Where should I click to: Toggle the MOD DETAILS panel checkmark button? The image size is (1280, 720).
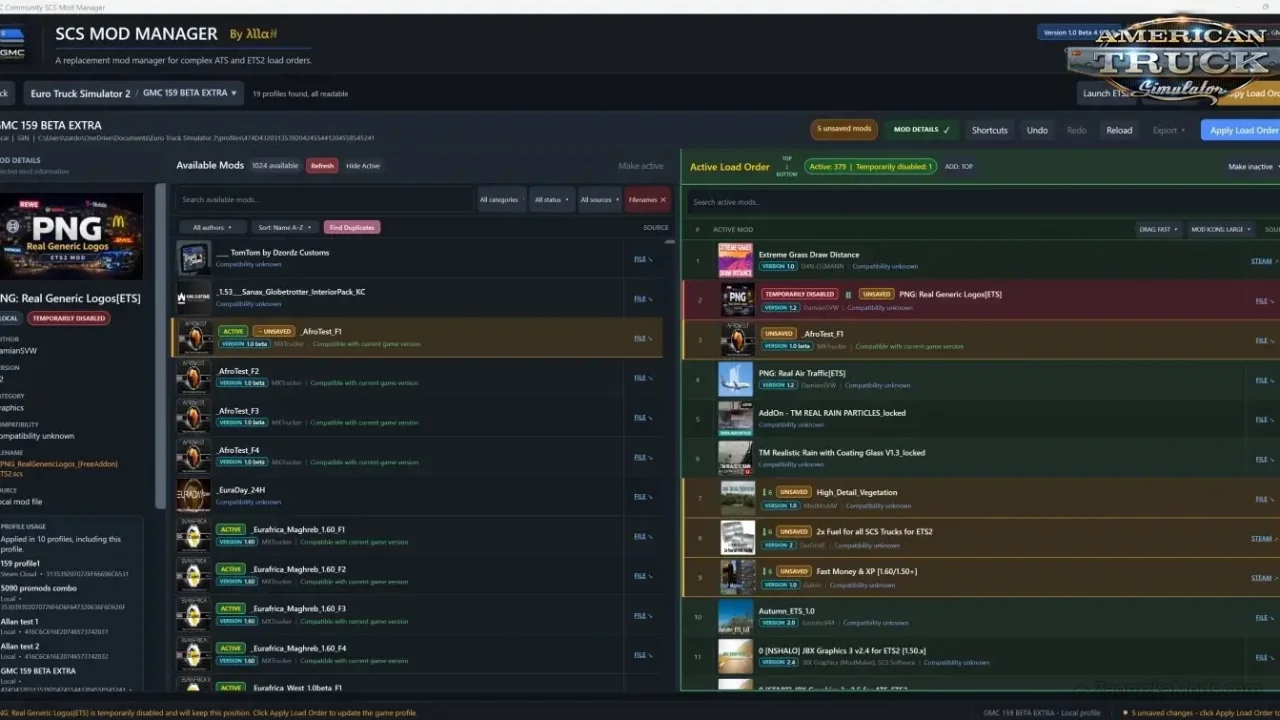(x=922, y=130)
